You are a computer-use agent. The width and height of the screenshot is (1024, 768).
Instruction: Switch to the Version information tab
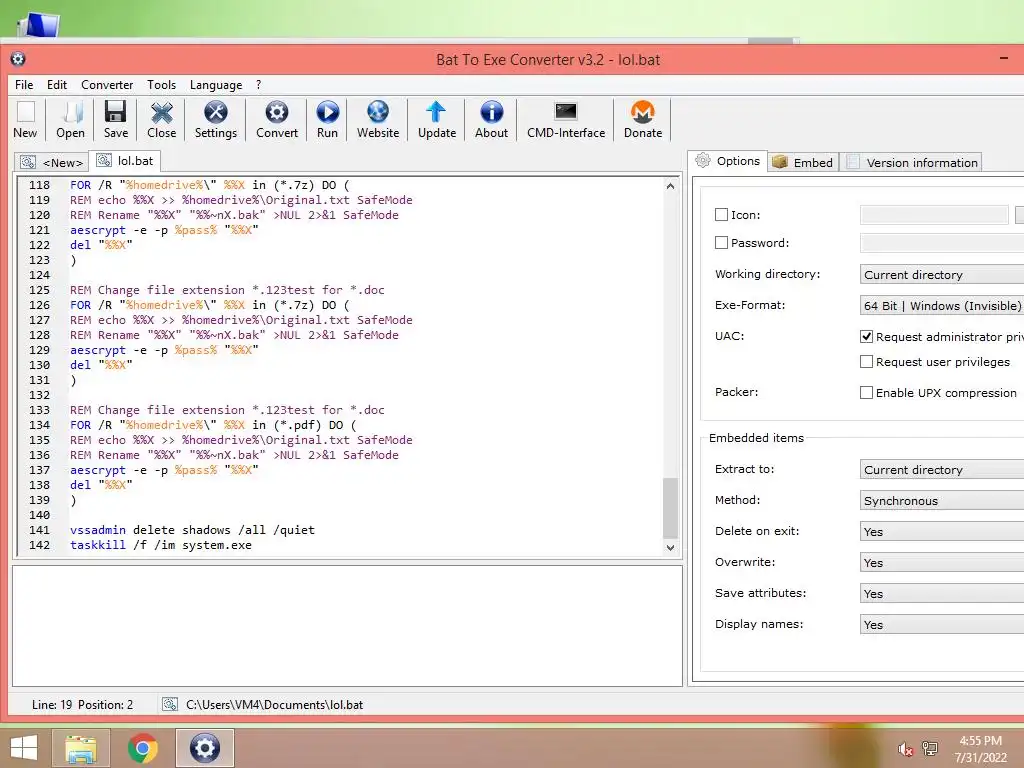tap(912, 162)
